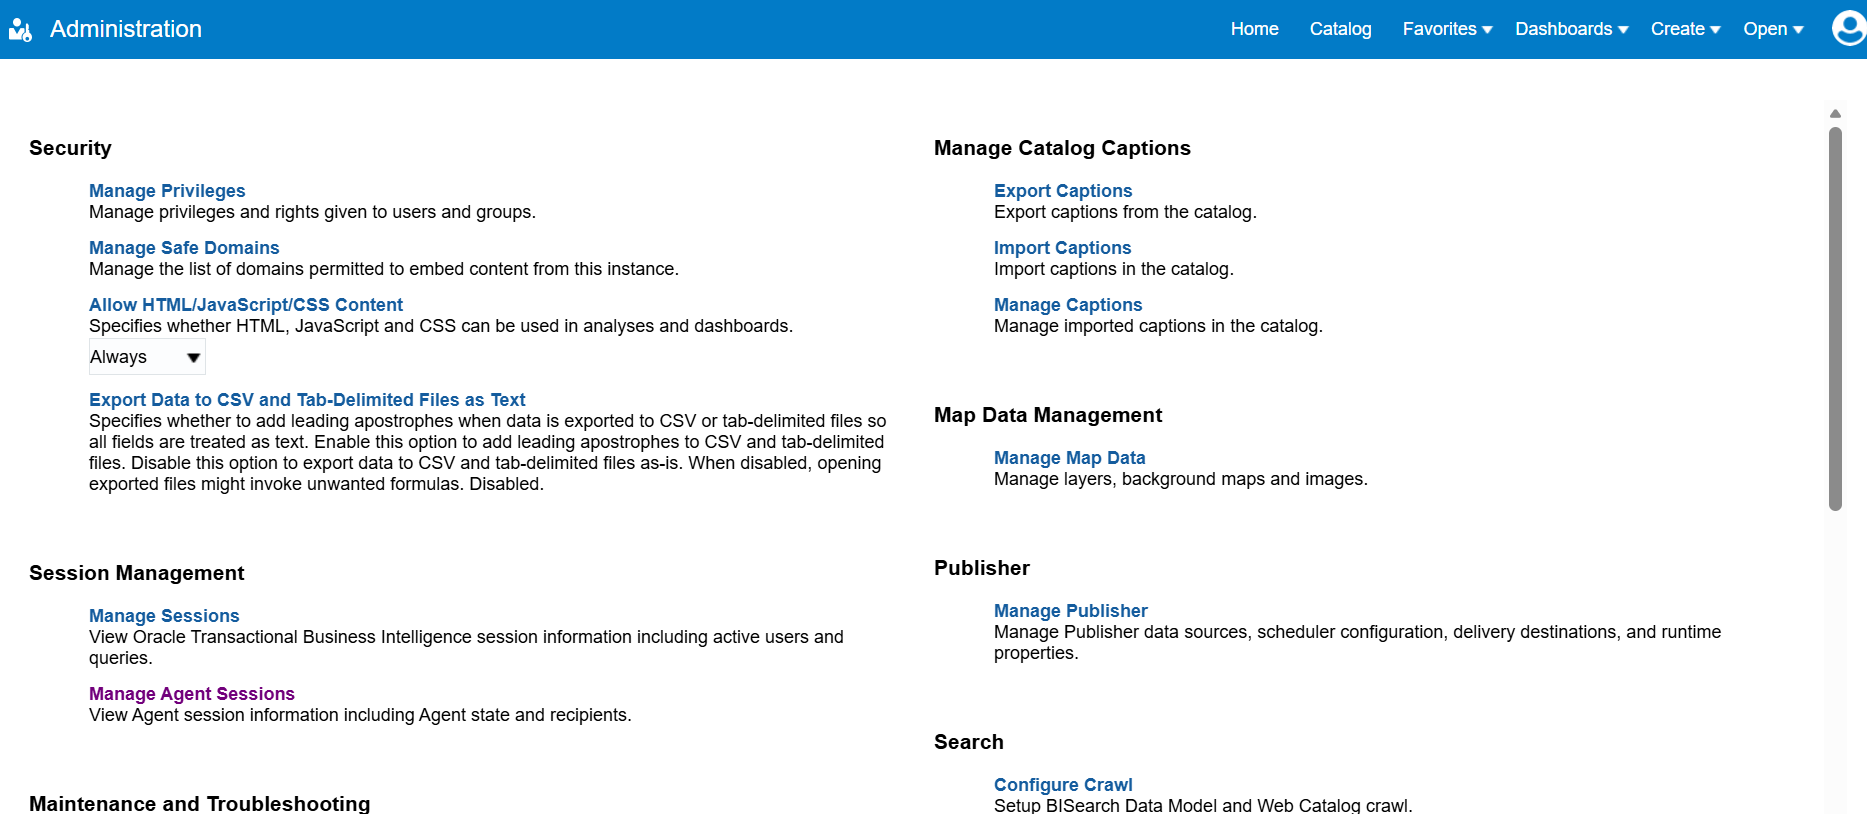Go to the Home page
1867x814 pixels.
1254,29
